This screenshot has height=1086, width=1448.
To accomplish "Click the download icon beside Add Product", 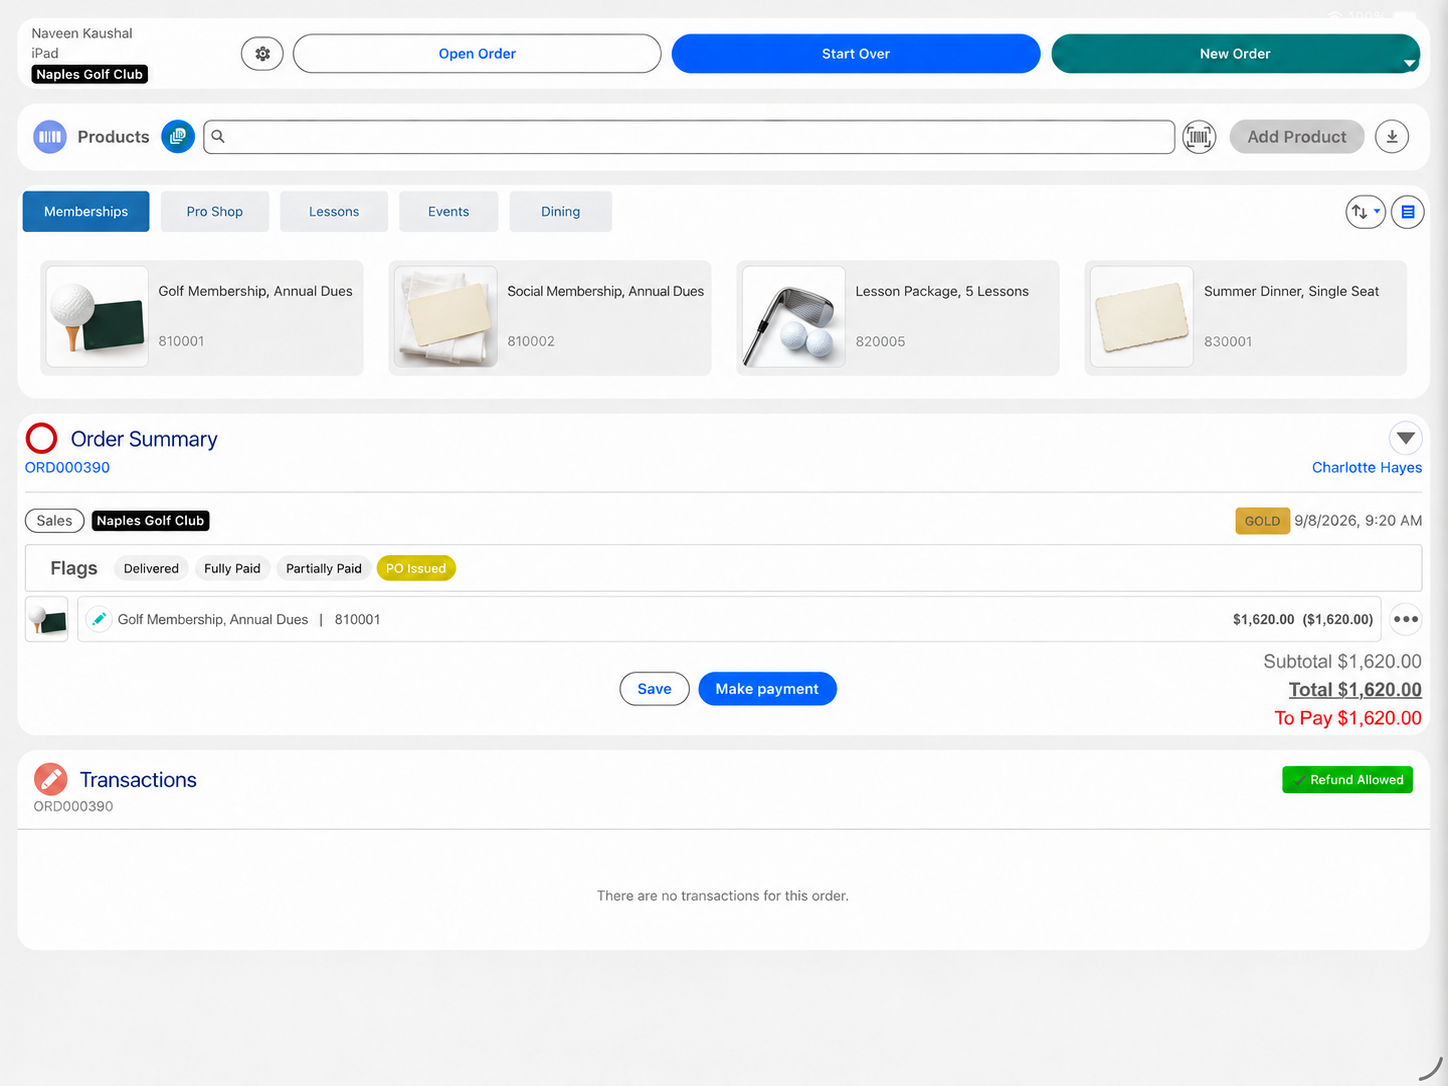I will (x=1392, y=137).
